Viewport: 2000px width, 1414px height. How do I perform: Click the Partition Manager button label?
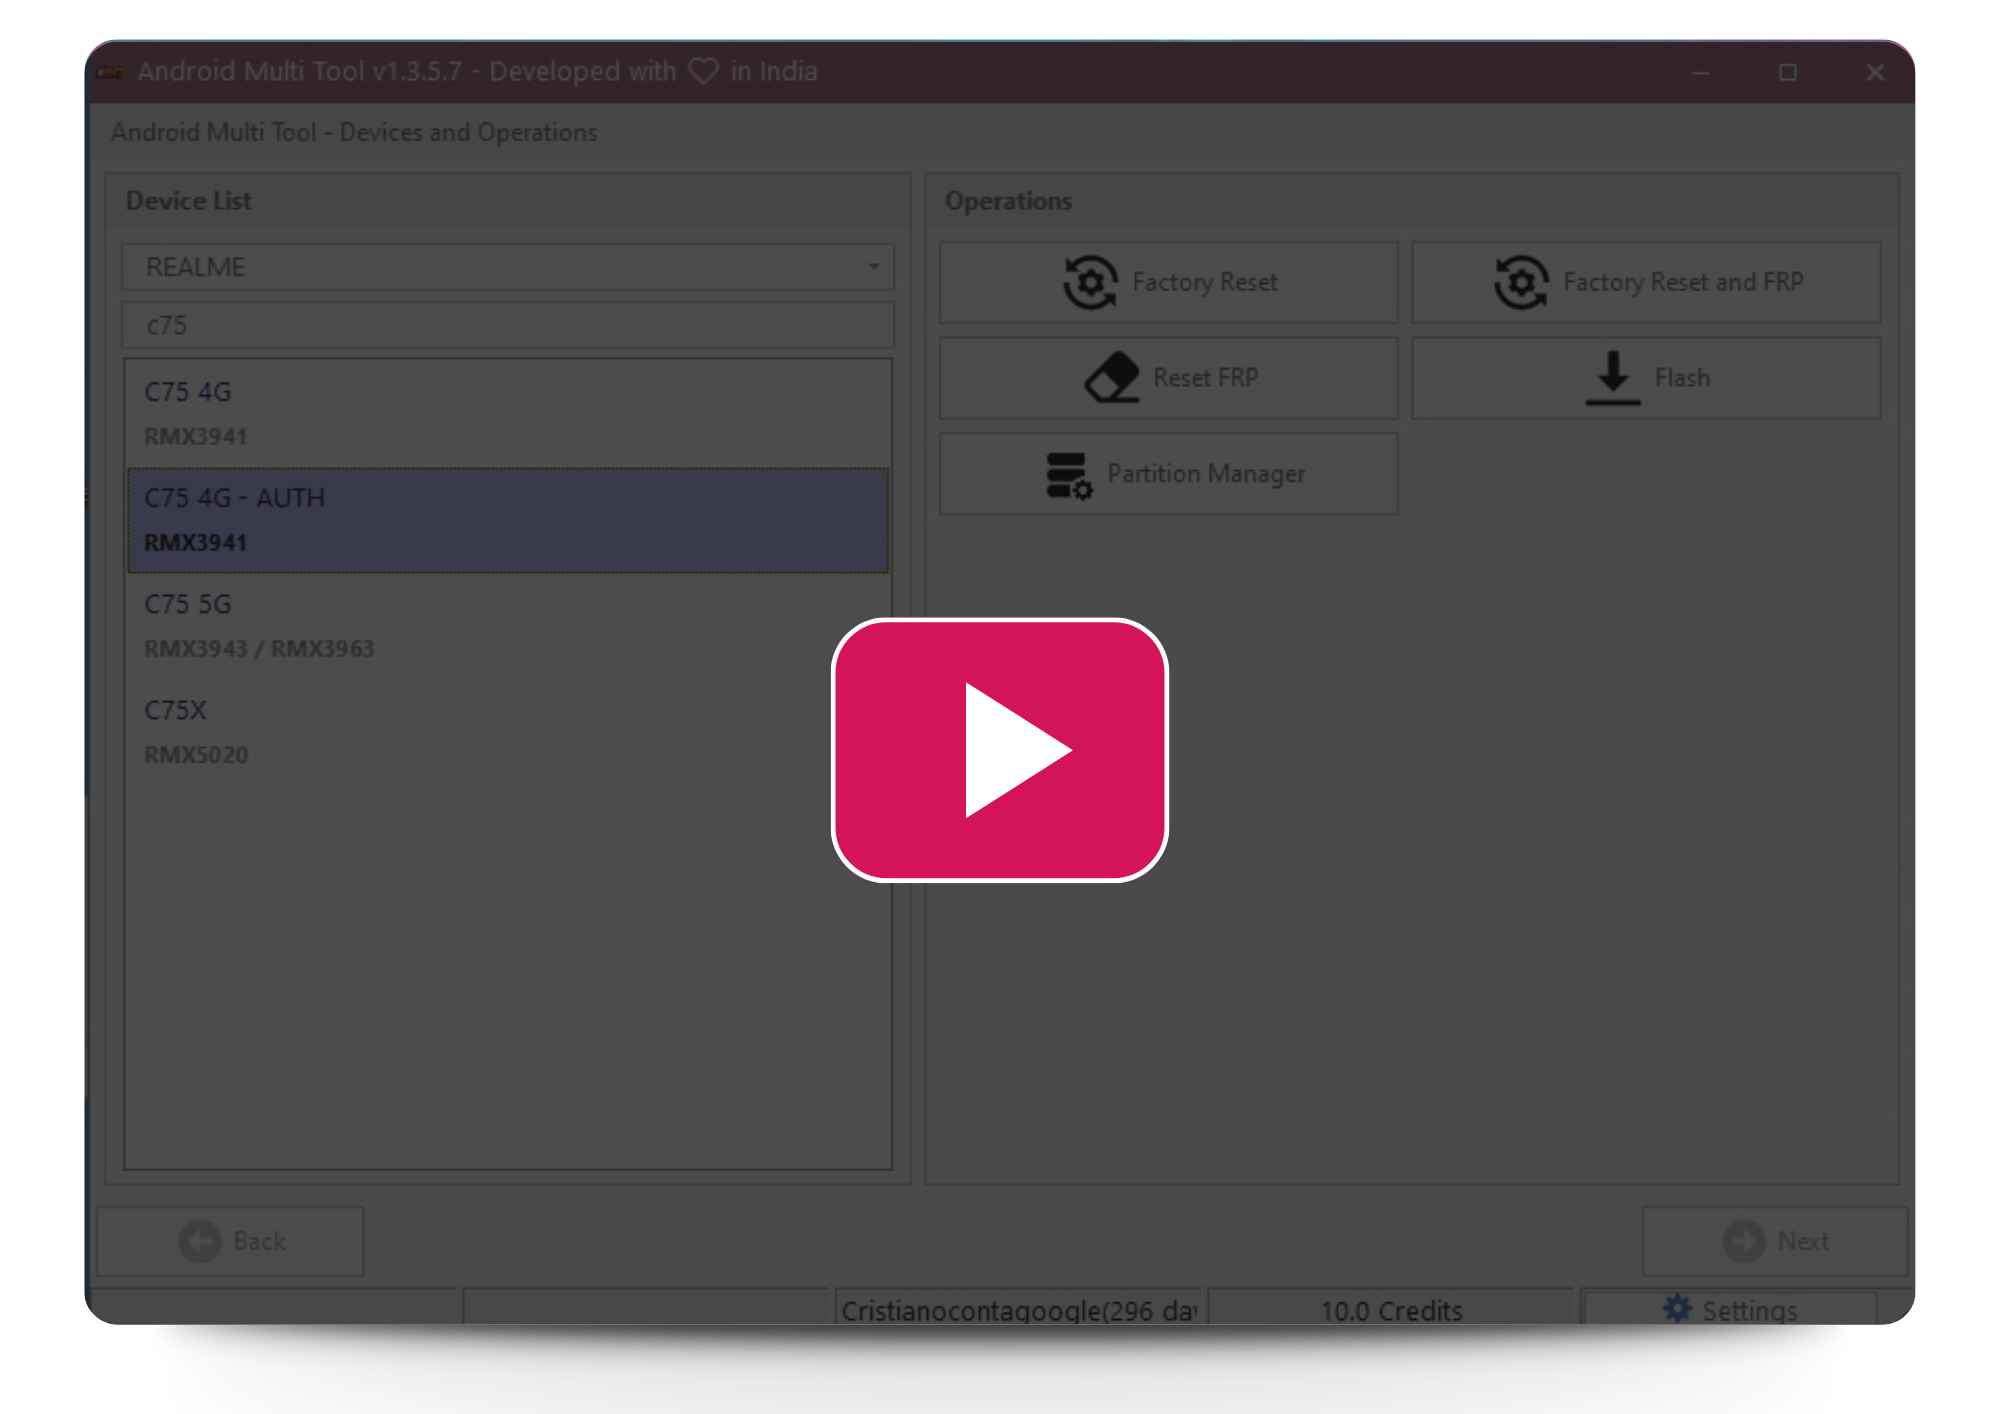[1206, 474]
